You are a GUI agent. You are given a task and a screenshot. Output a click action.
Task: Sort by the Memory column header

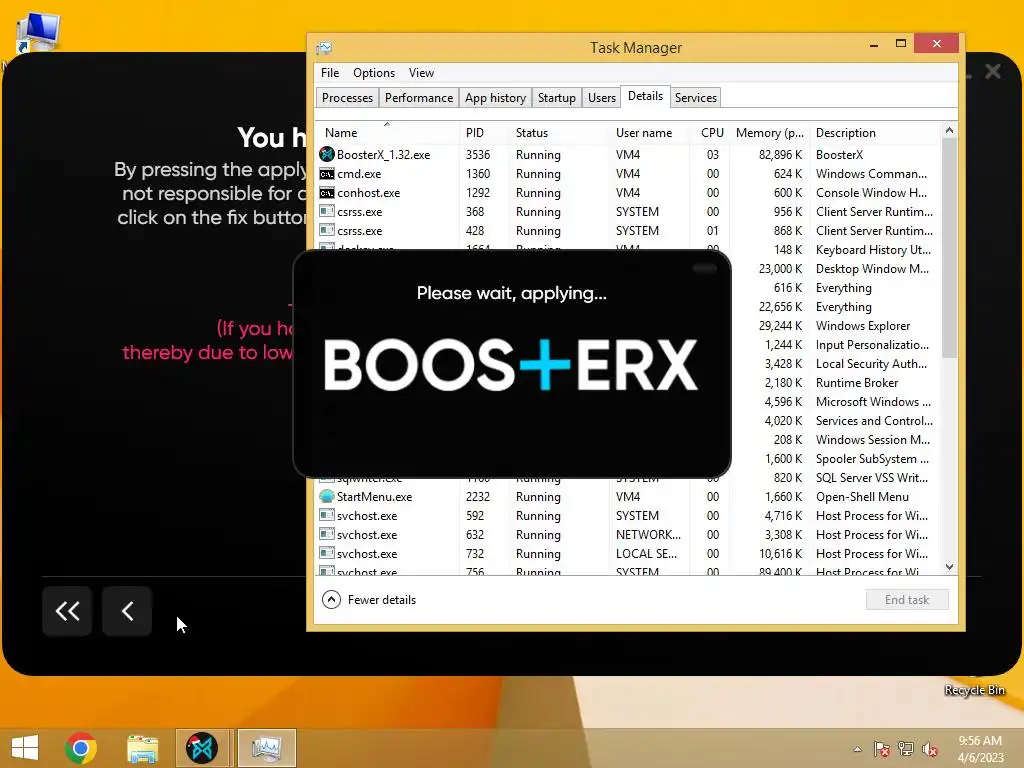click(x=769, y=133)
